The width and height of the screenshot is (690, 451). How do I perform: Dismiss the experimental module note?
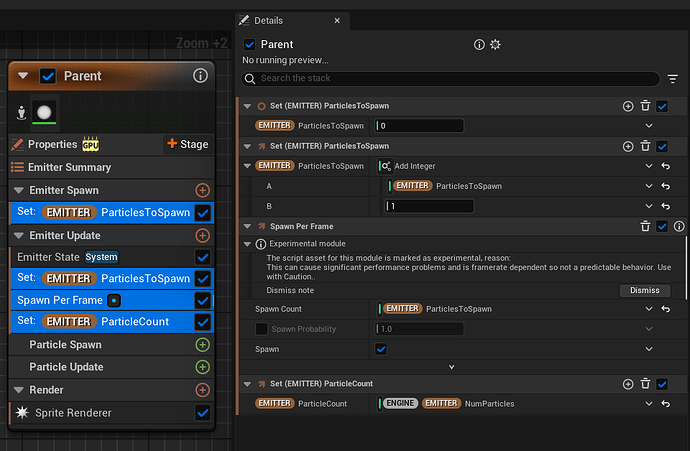(645, 290)
